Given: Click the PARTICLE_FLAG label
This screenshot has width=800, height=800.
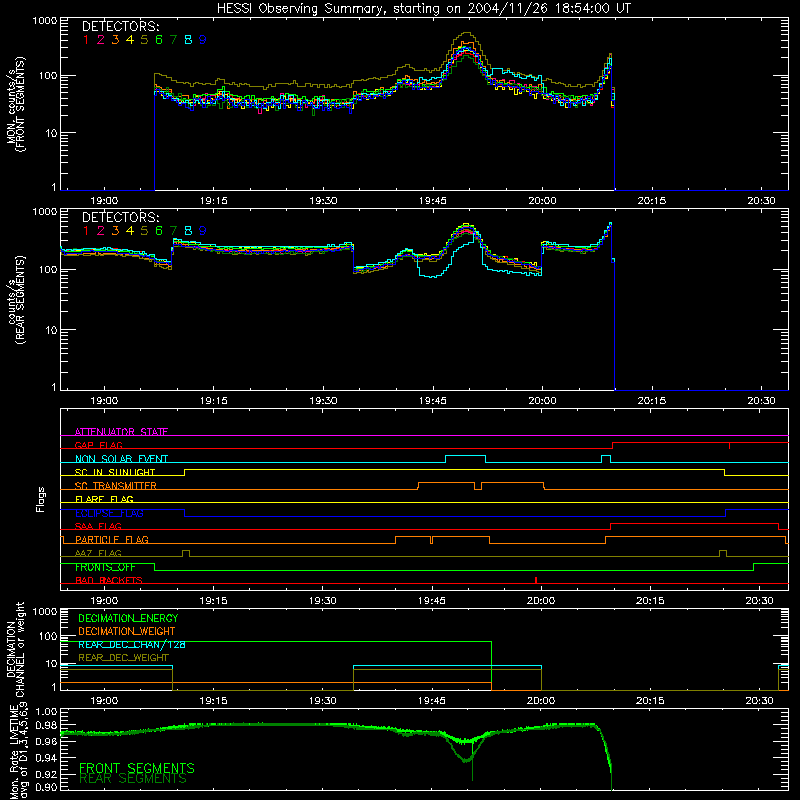Looking at the screenshot, I should pyautogui.click(x=112, y=540).
